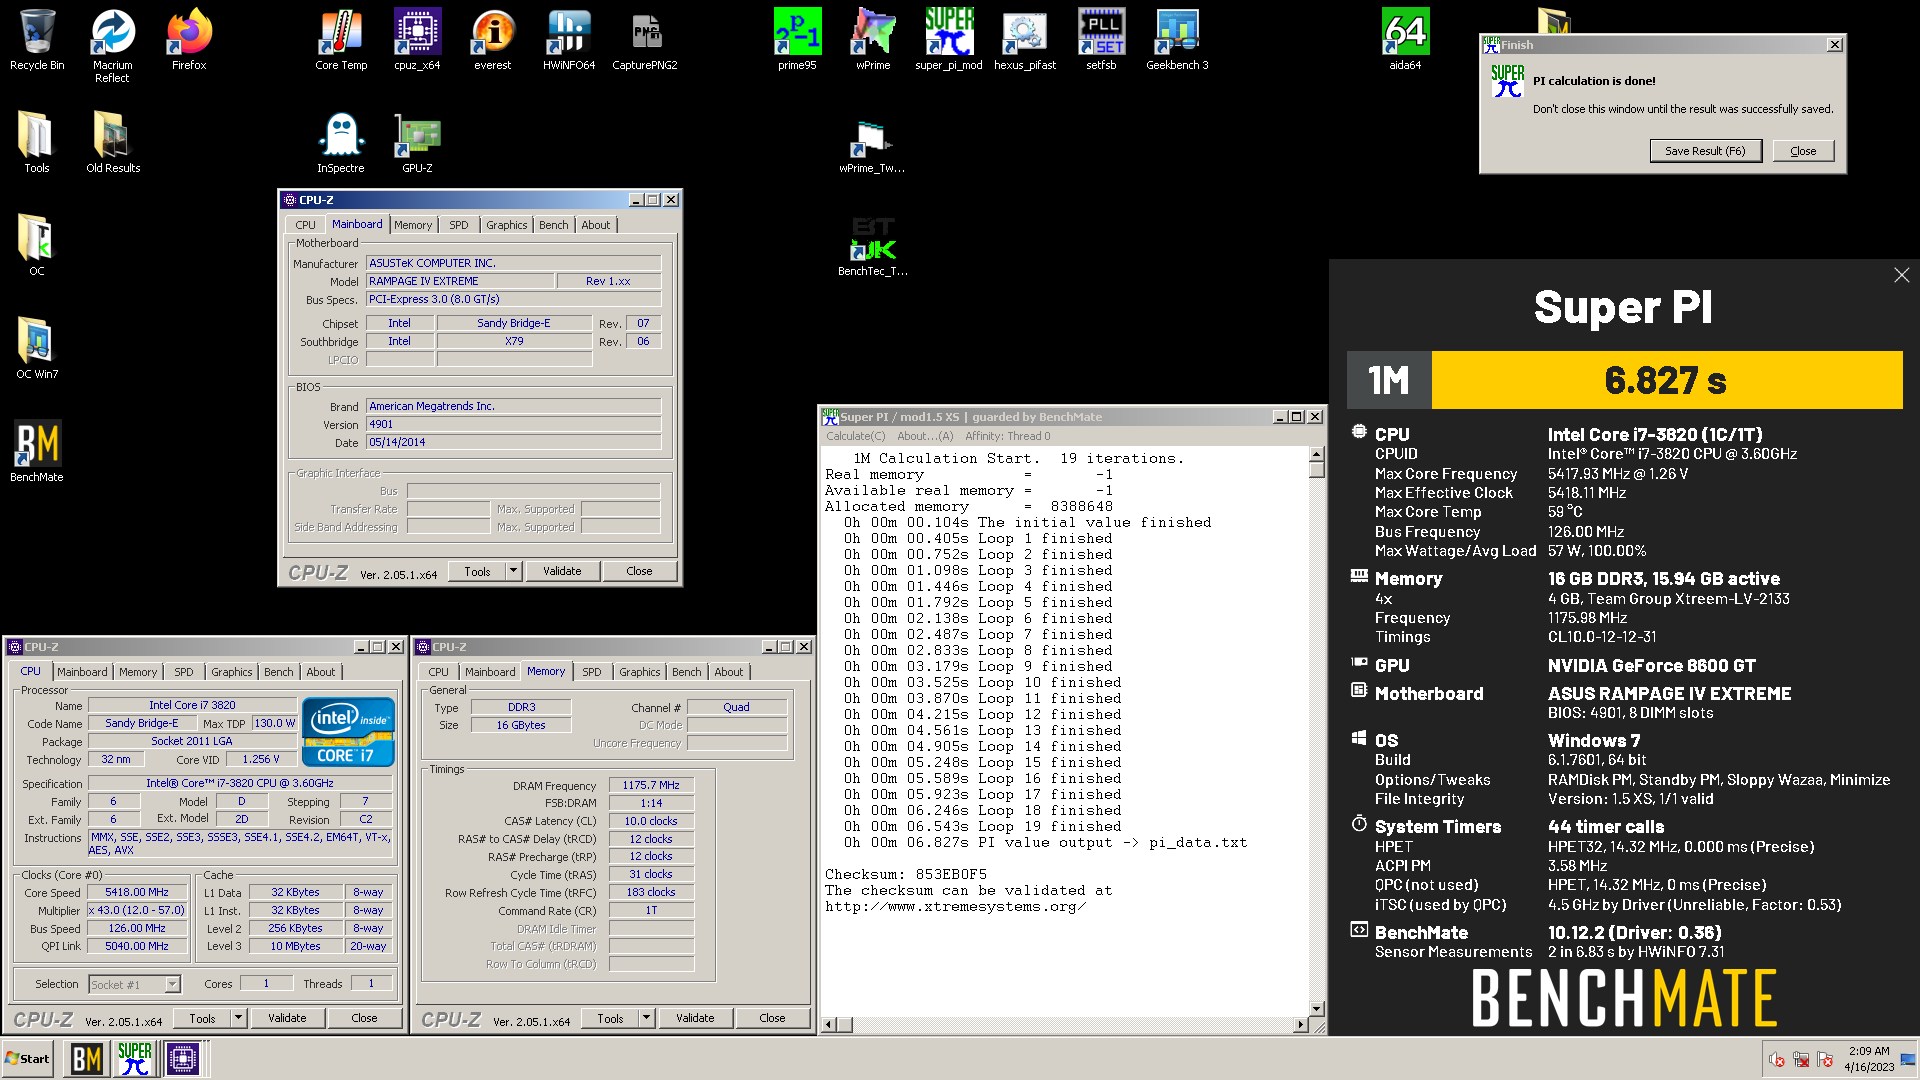Launch the prime95 desktop icon
Screen dimensions: 1920x1080
tap(797, 40)
